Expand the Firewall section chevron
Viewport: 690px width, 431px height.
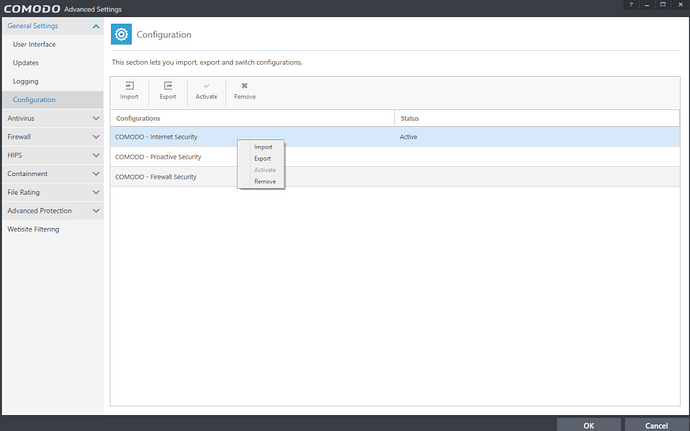click(96, 137)
